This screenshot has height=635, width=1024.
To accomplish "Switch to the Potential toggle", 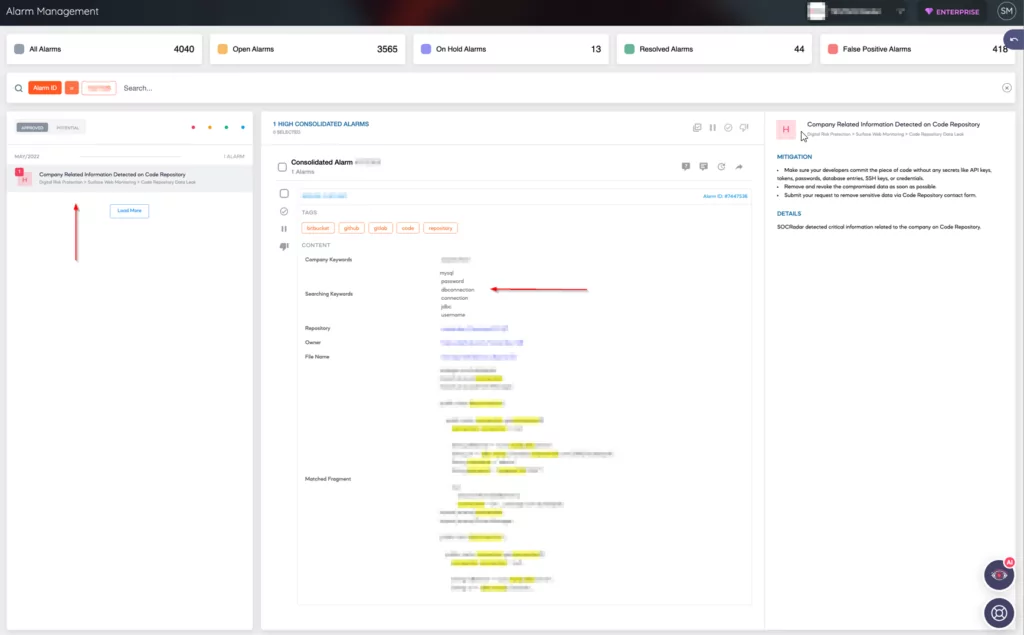I will pyautogui.click(x=67, y=127).
